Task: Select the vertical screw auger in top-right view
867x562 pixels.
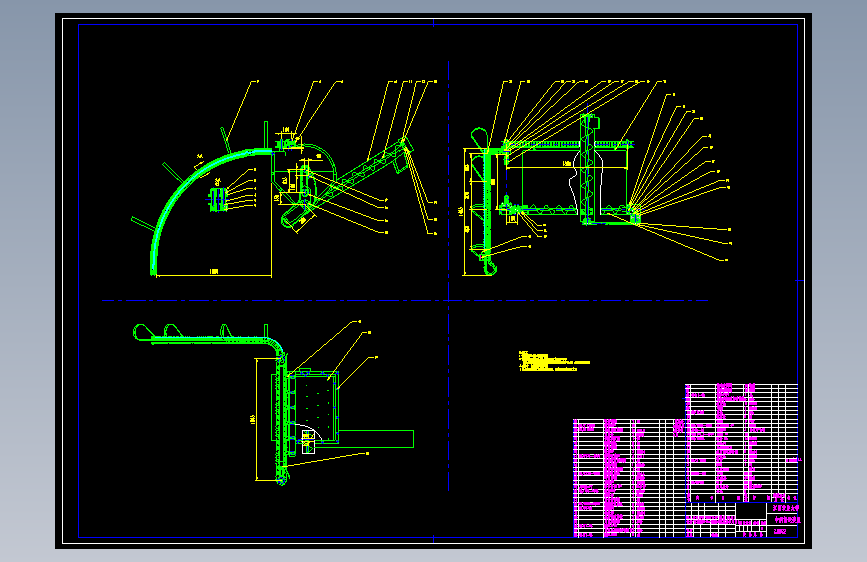Action: tap(589, 169)
